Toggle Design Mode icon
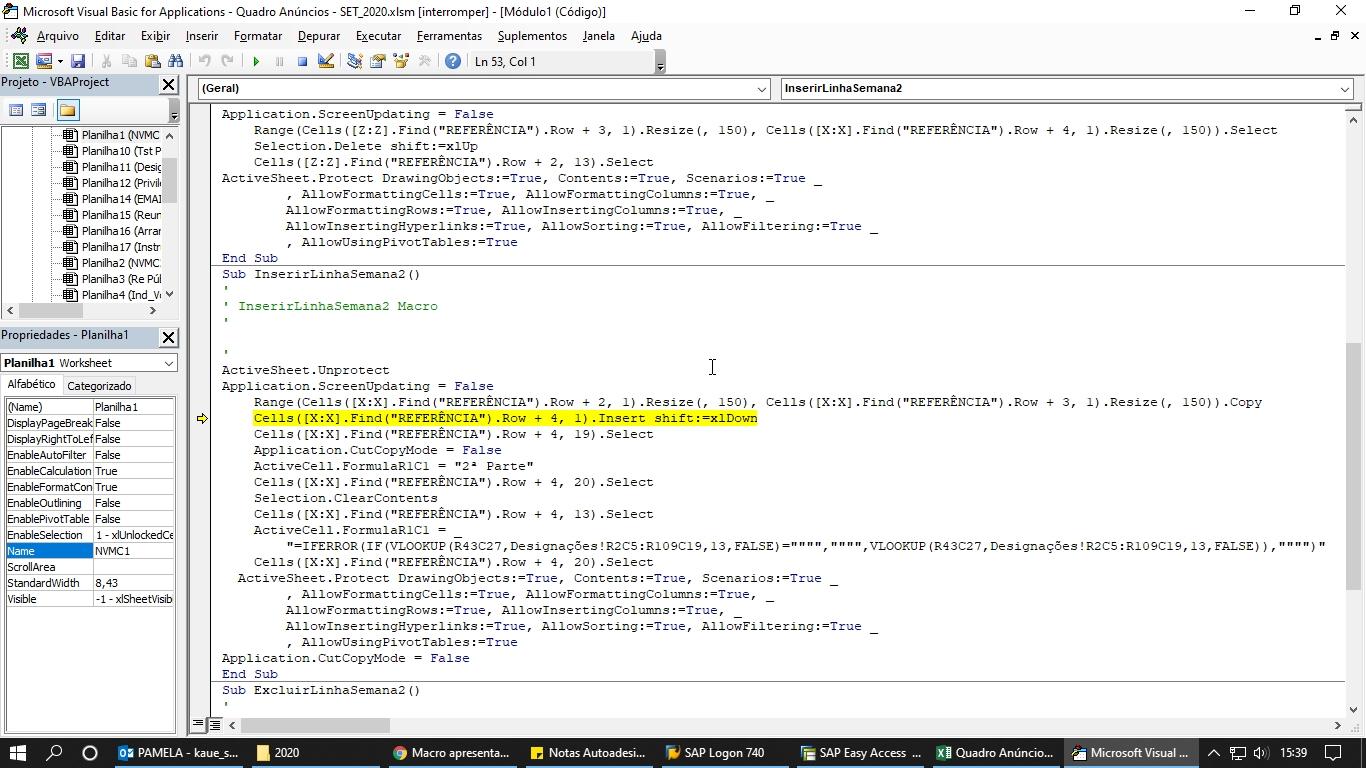The height and width of the screenshot is (768, 1366). coord(325,61)
